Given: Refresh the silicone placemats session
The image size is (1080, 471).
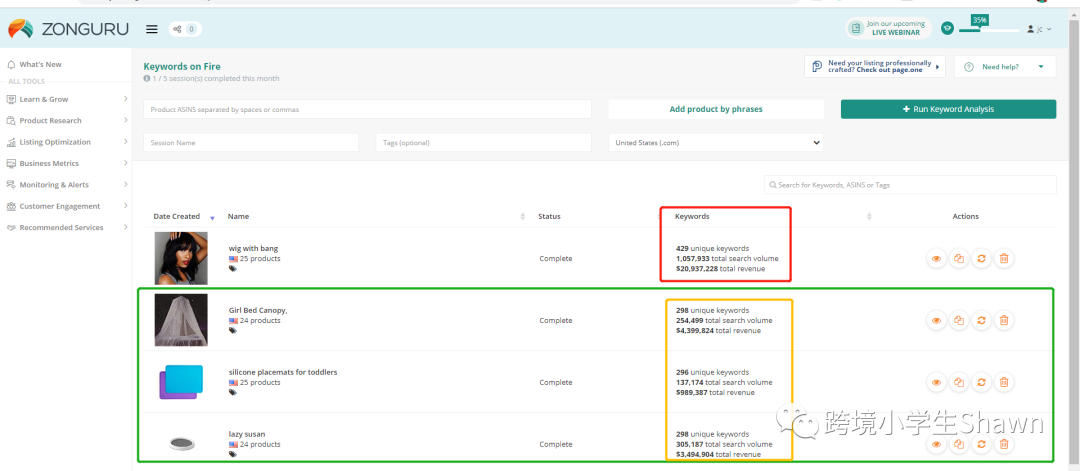Looking at the screenshot, I should (982, 382).
